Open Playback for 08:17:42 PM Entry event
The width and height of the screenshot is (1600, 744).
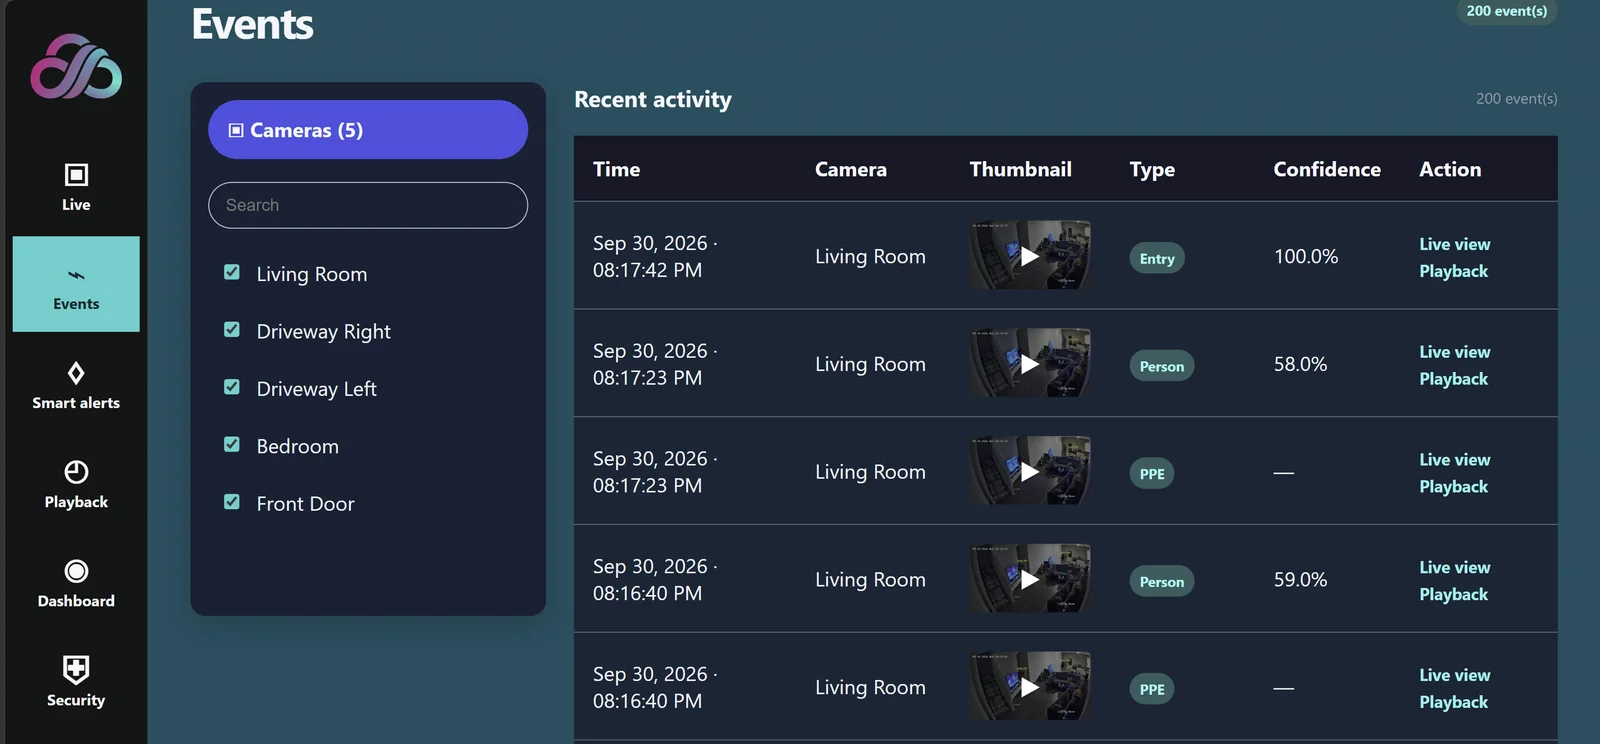1454,271
